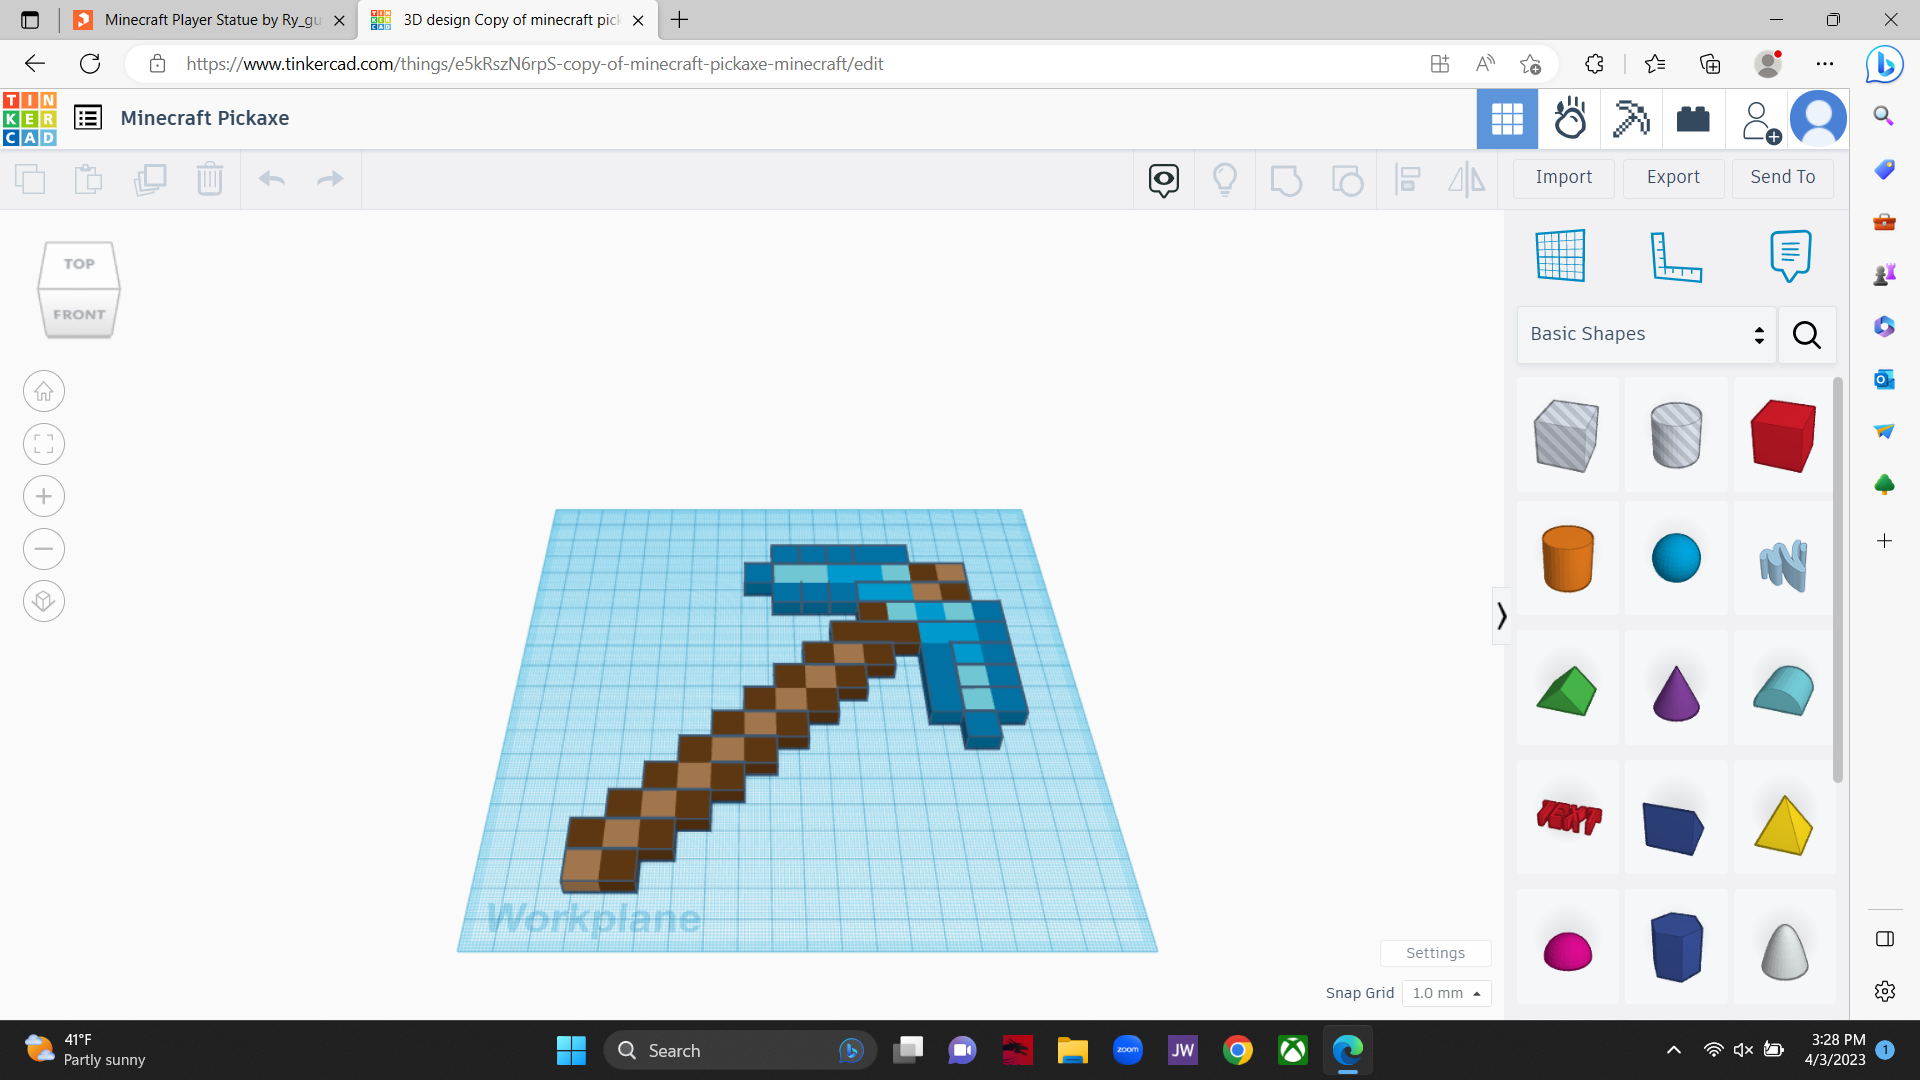
Task: Click the Undo arrow in the toolbar
Action: click(271, 179)
